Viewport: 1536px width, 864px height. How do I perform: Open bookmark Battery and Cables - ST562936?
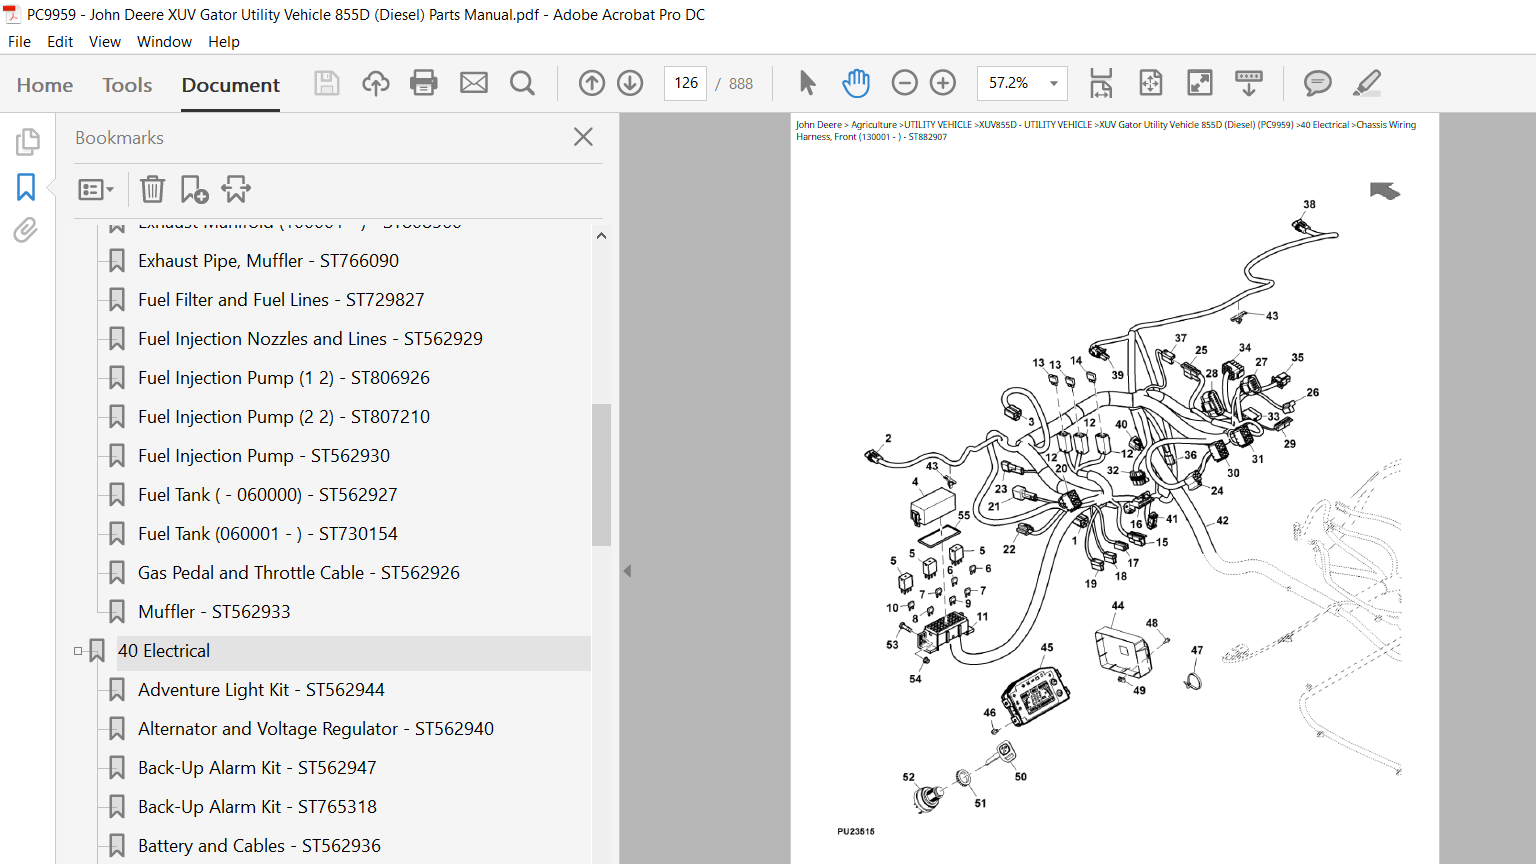tap(259, 846)
